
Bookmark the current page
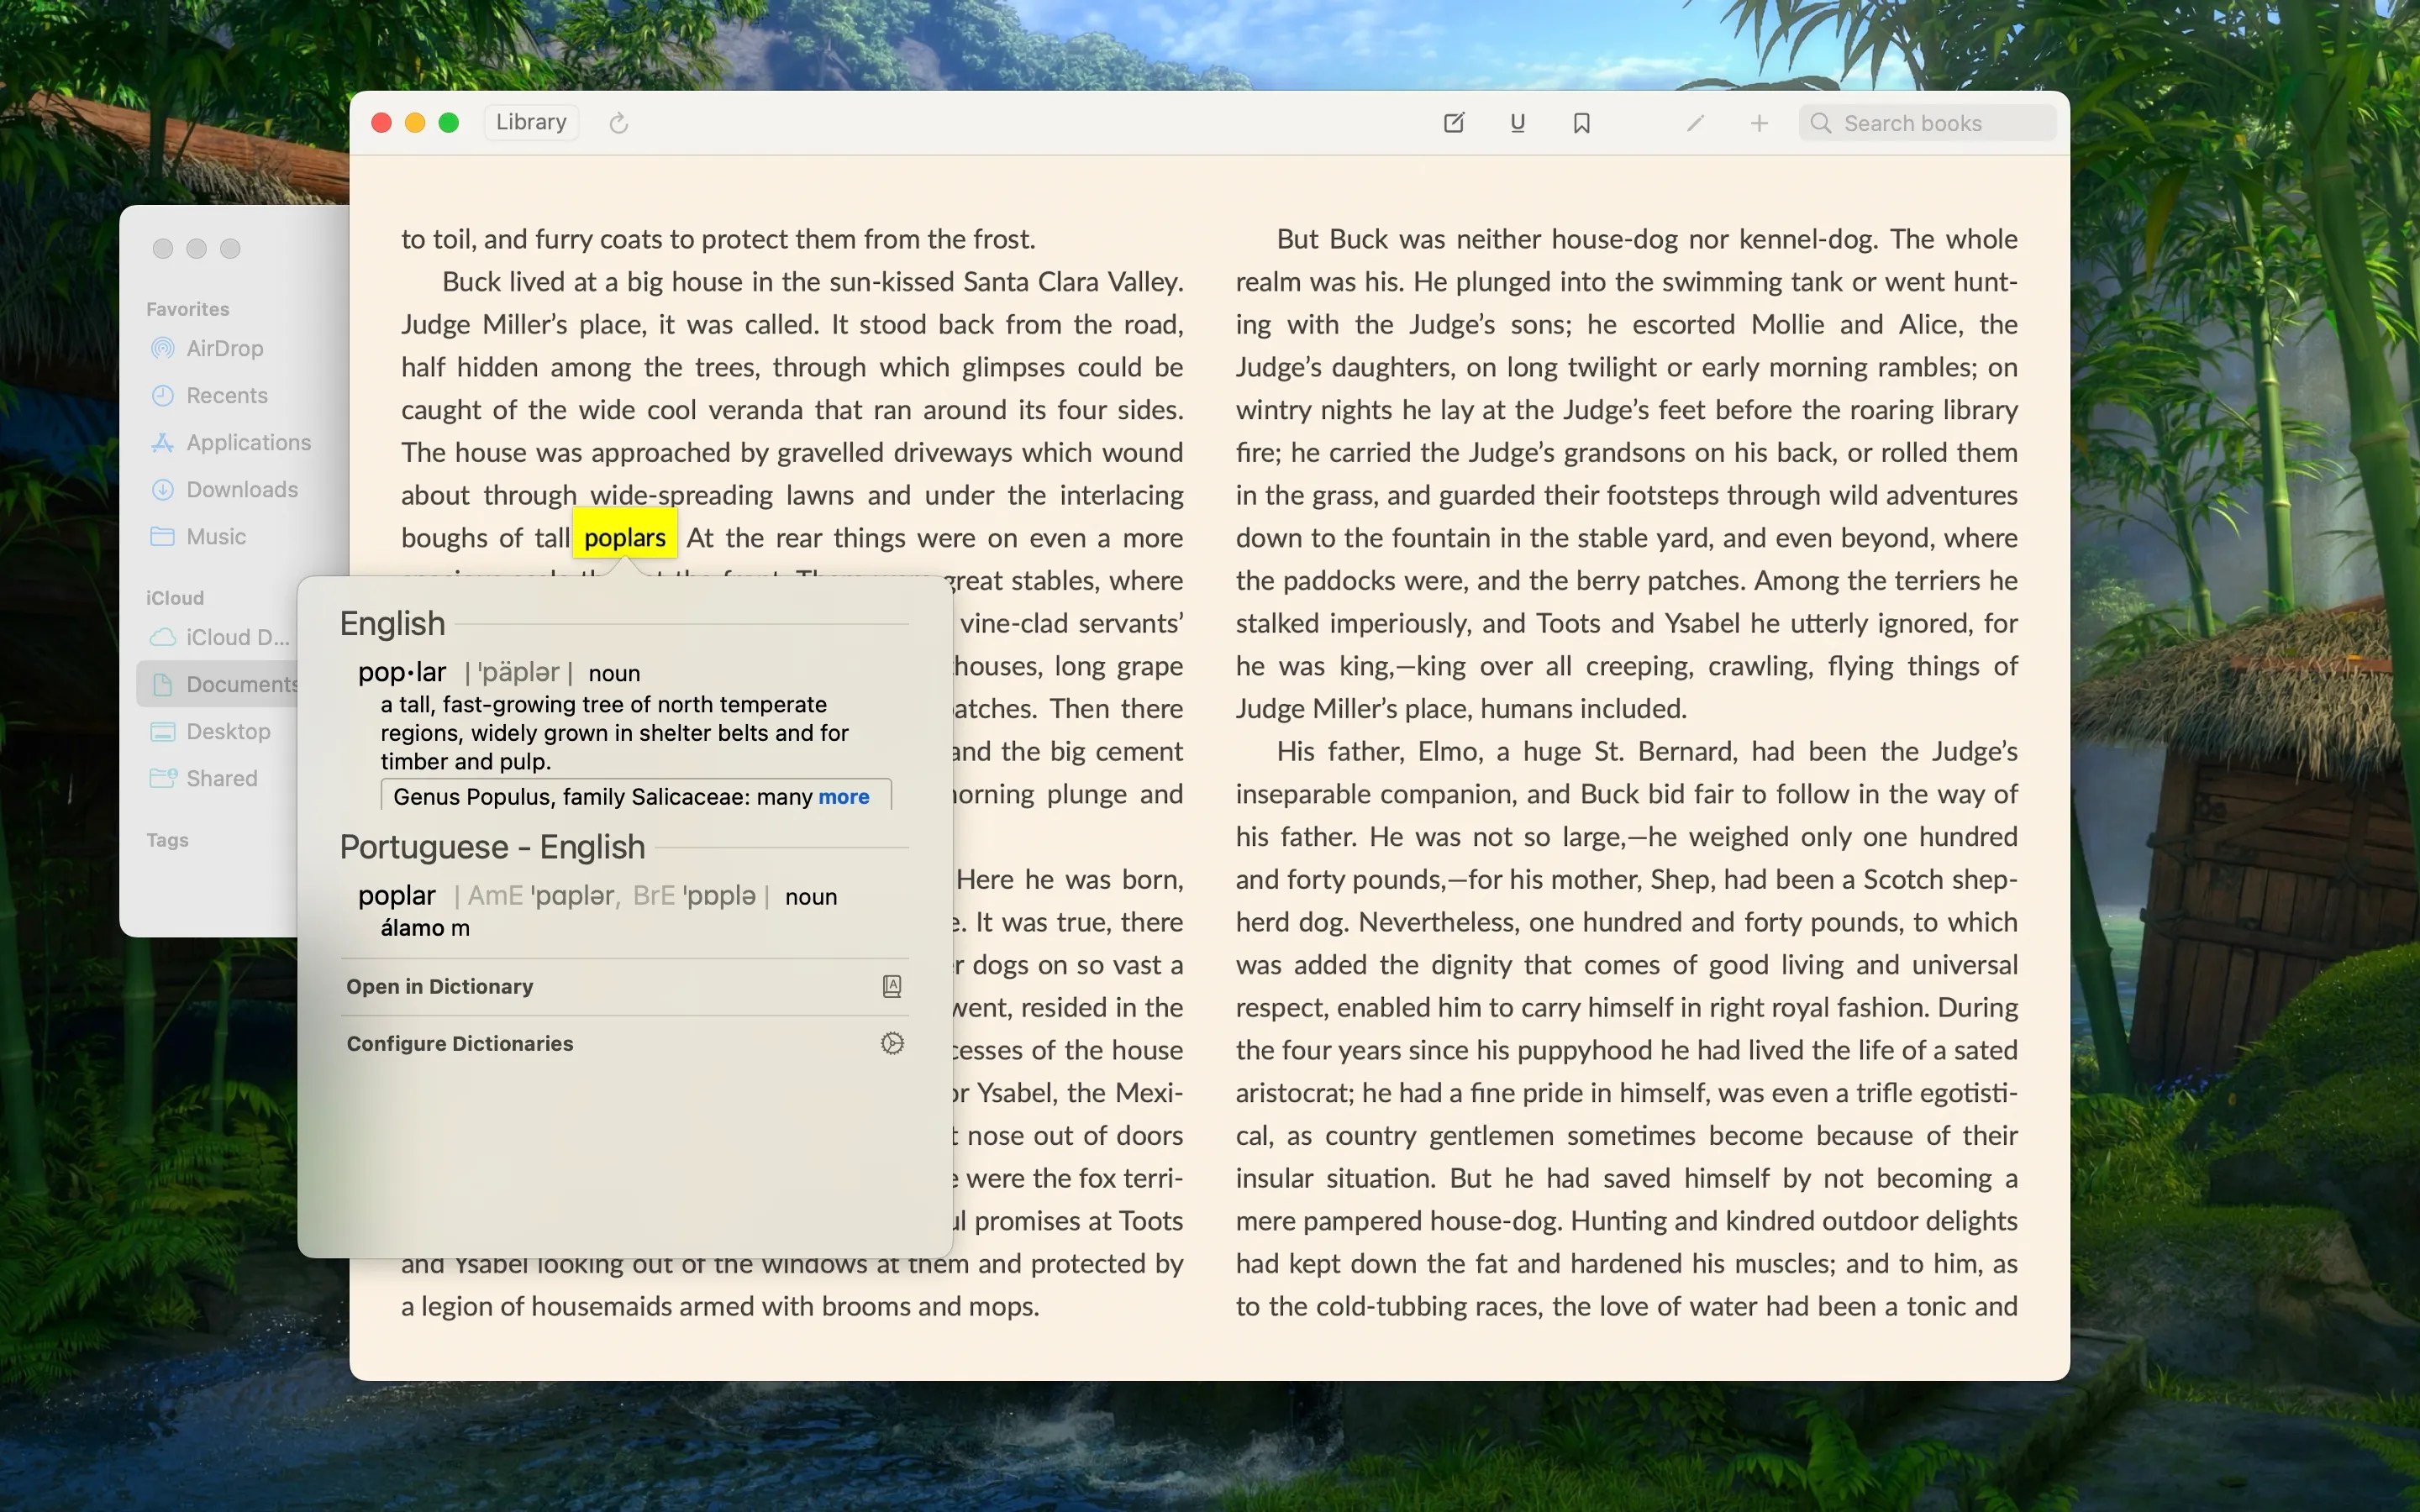point(1581,122)
